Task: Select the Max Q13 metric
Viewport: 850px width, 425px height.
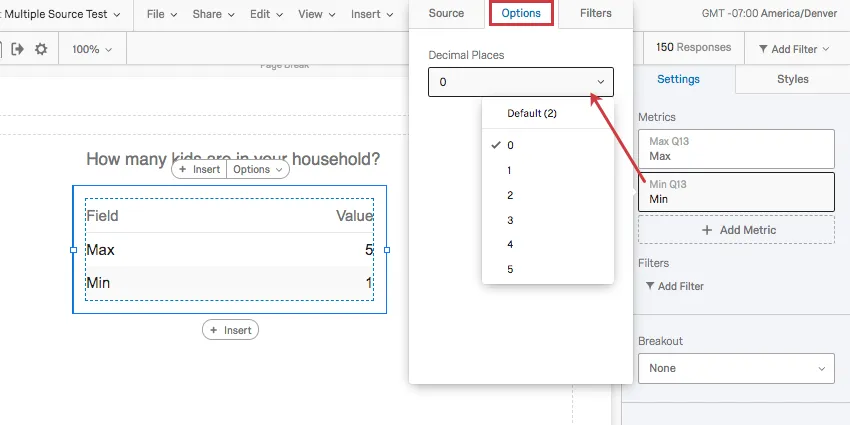Action: [736, 149]
